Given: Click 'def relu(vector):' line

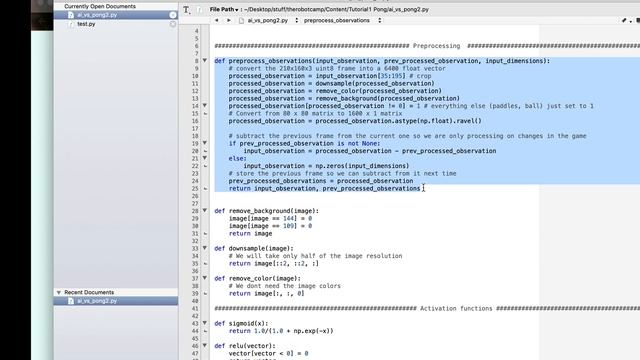Looking at the screenshot, I should pos(245,346).
